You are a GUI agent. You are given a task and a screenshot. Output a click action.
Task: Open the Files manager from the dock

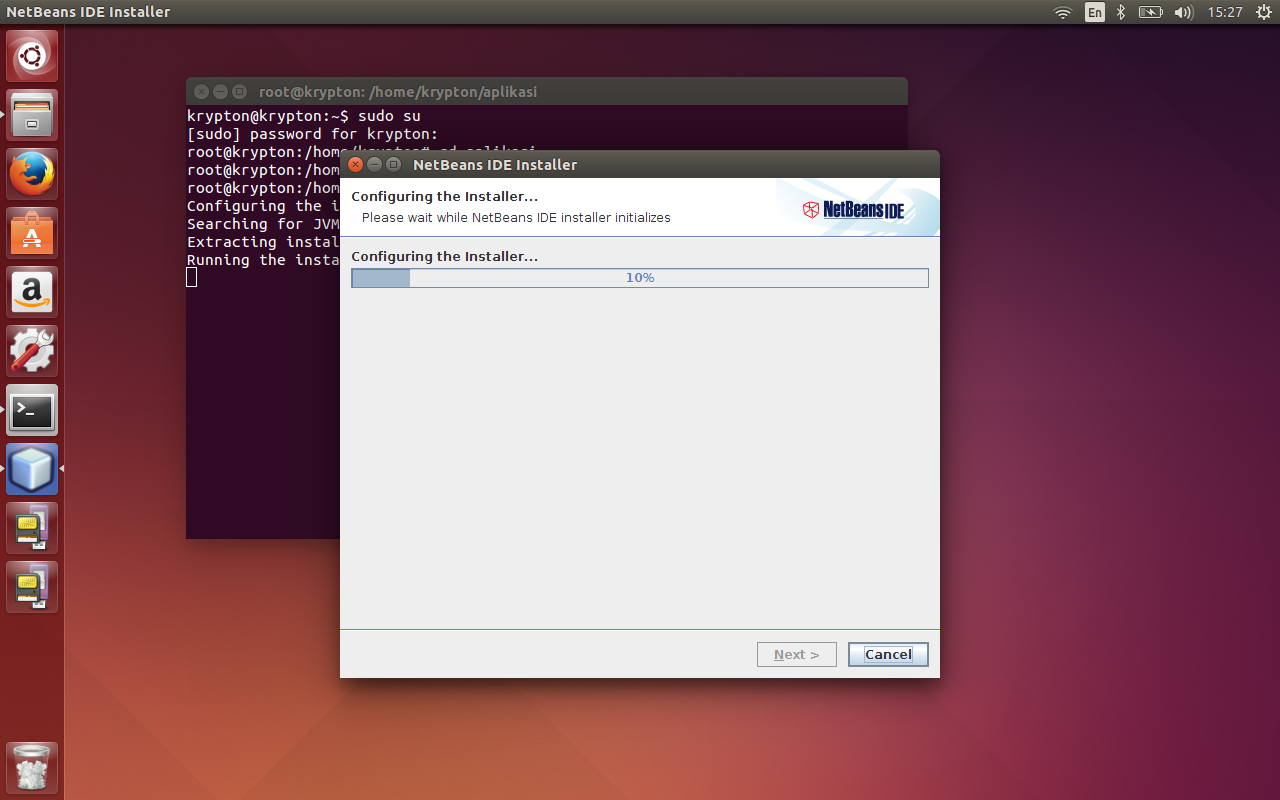tap(32, 114)
